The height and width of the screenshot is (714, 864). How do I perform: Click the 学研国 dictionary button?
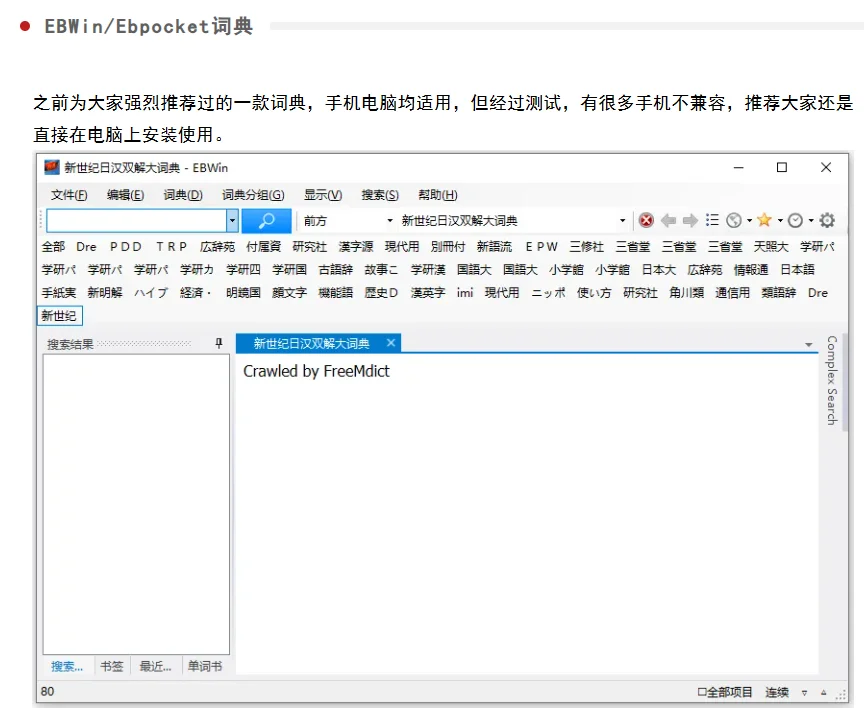point(289,268)
